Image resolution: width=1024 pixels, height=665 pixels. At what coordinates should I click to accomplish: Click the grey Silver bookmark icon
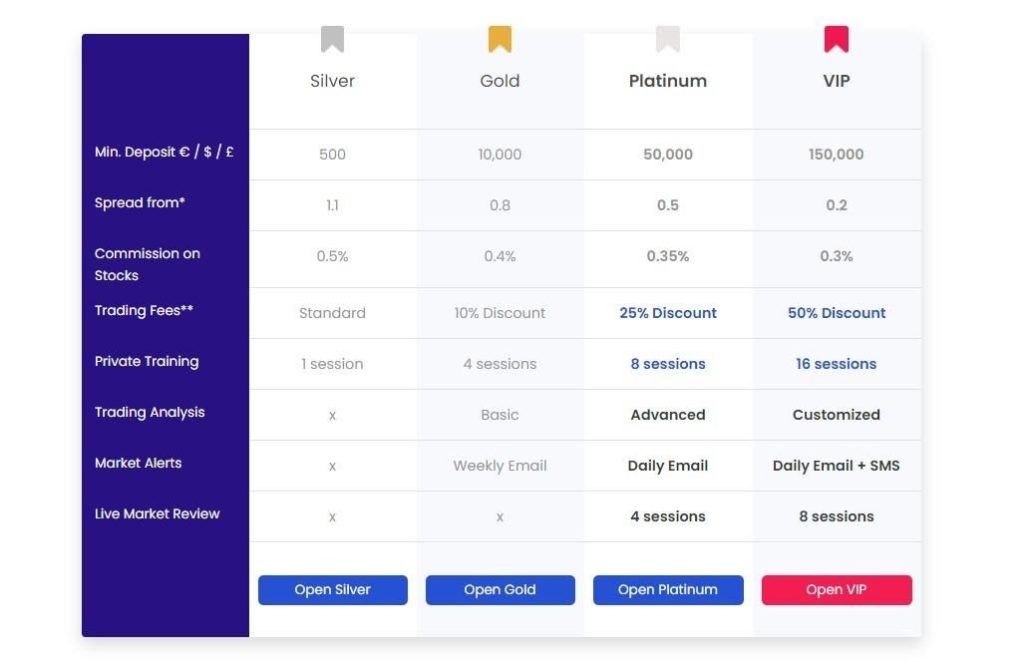332,39
